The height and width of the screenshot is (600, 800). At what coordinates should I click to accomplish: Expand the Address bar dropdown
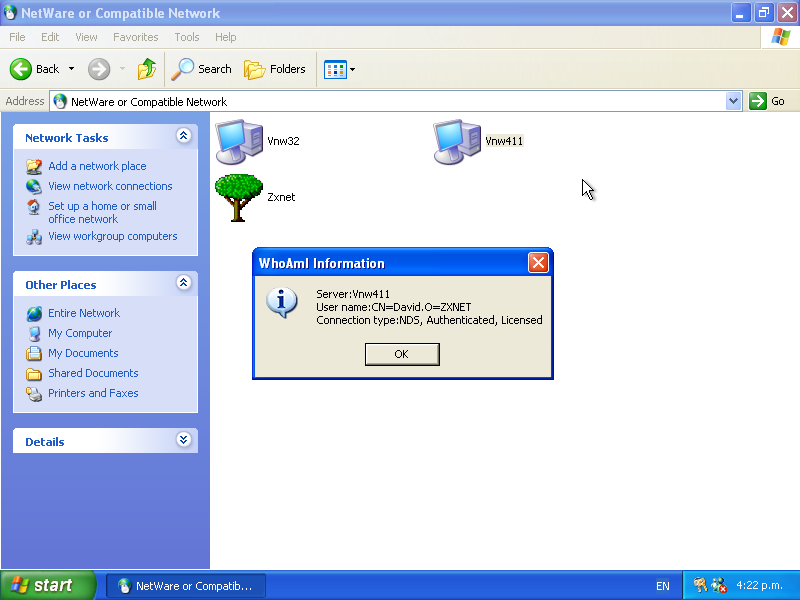point(733,101)
